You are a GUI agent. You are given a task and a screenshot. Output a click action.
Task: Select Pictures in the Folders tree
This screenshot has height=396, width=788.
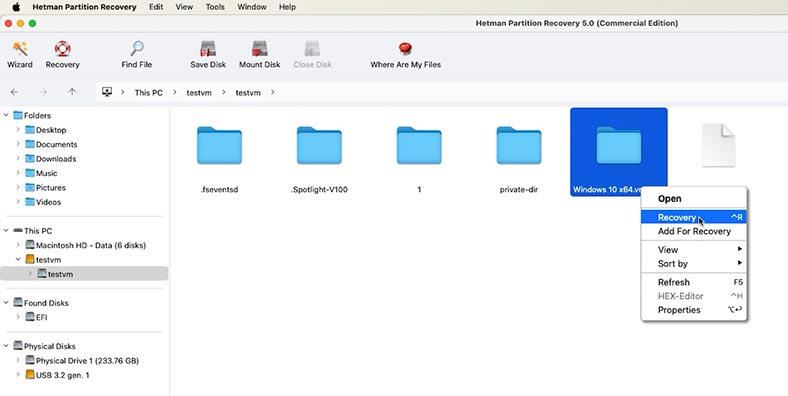pos(51,187)
